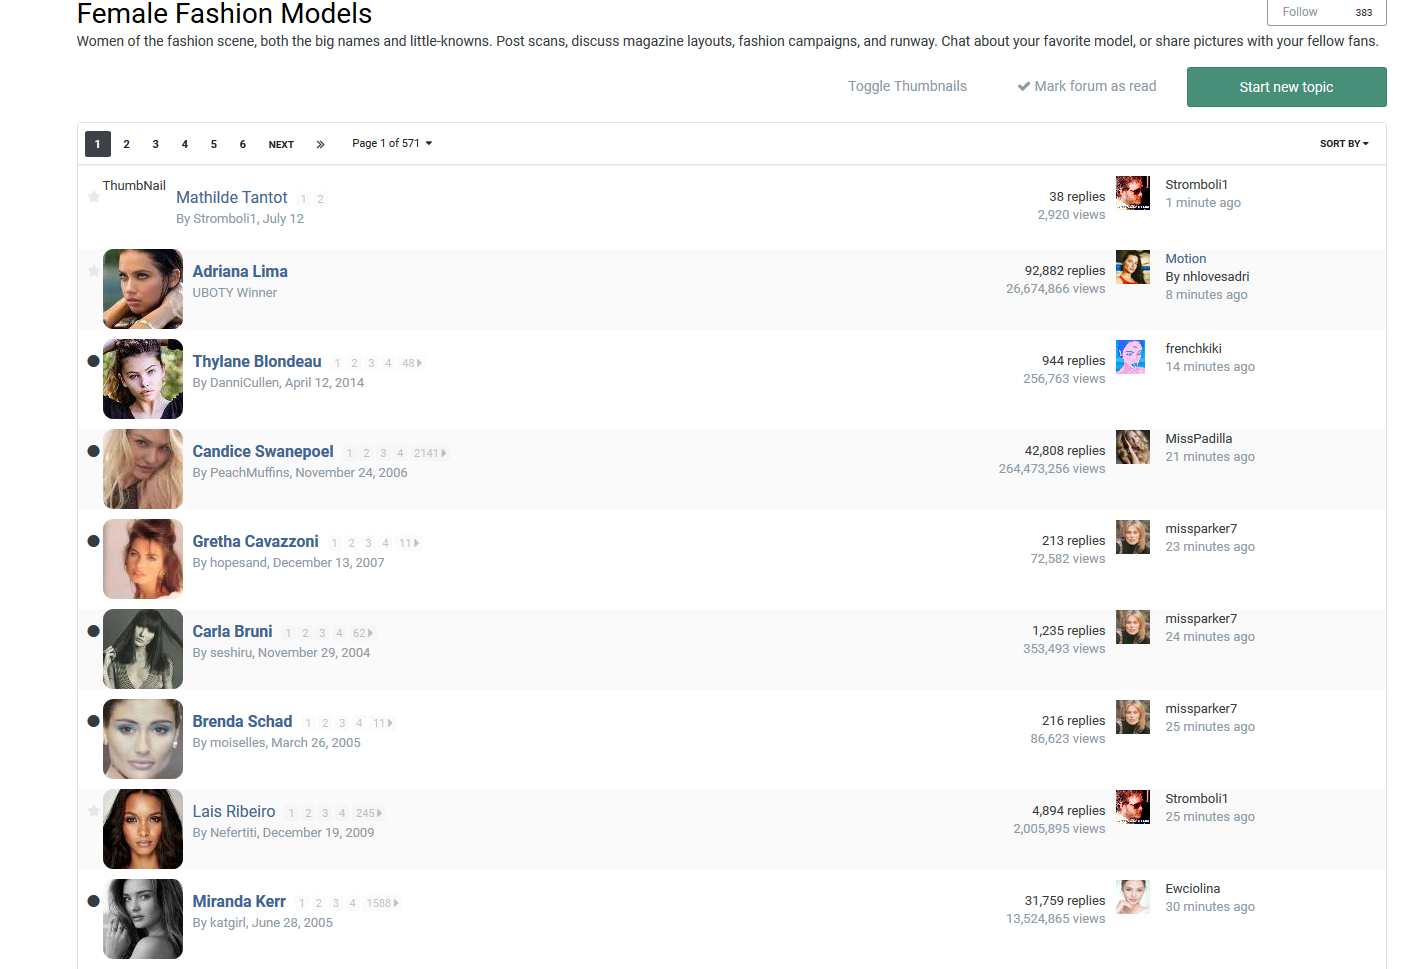Click MissPadilla's avatar icon

point(1132,447)
